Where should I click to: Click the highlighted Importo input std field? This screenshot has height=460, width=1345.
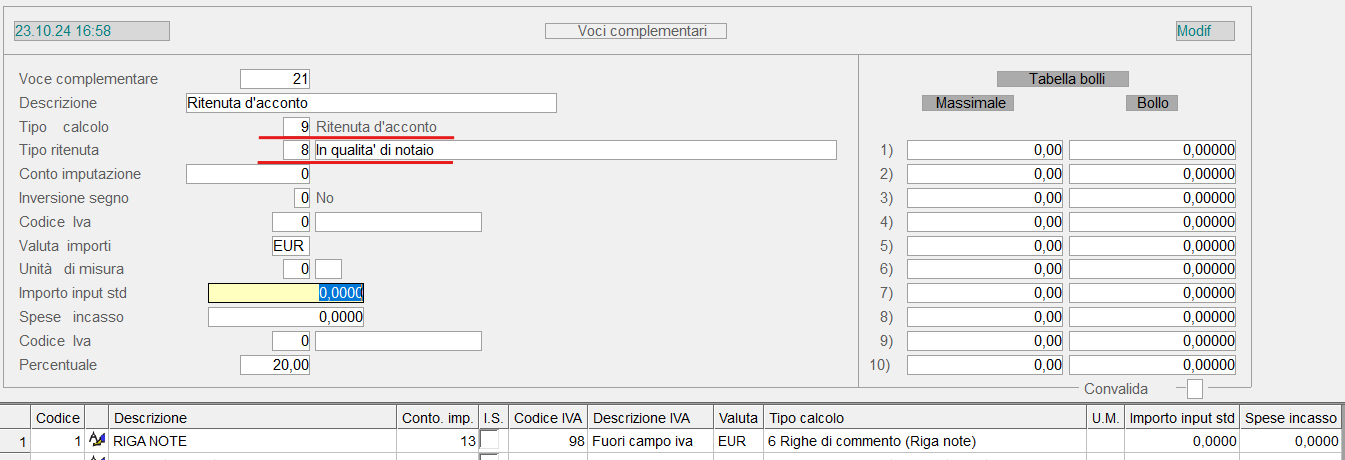point(285,293)
